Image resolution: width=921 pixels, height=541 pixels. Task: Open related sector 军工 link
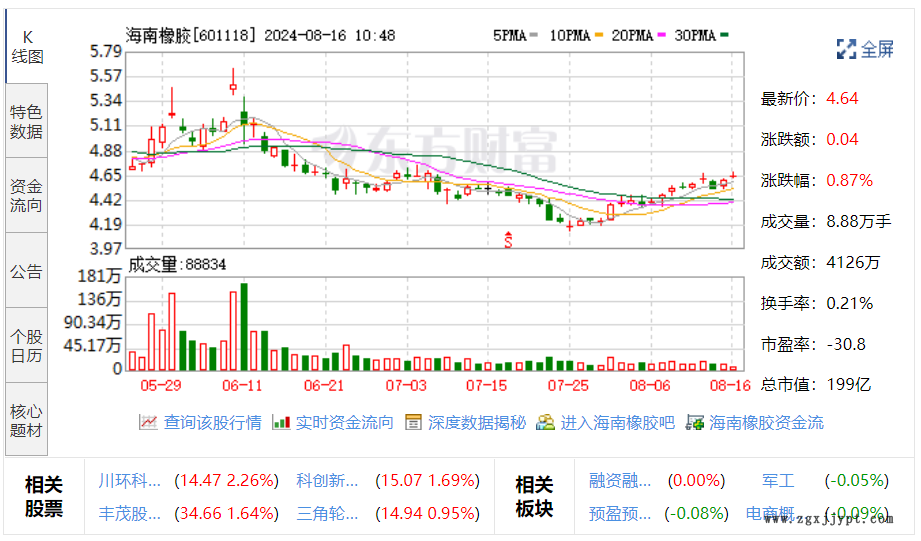pos(778,480)
